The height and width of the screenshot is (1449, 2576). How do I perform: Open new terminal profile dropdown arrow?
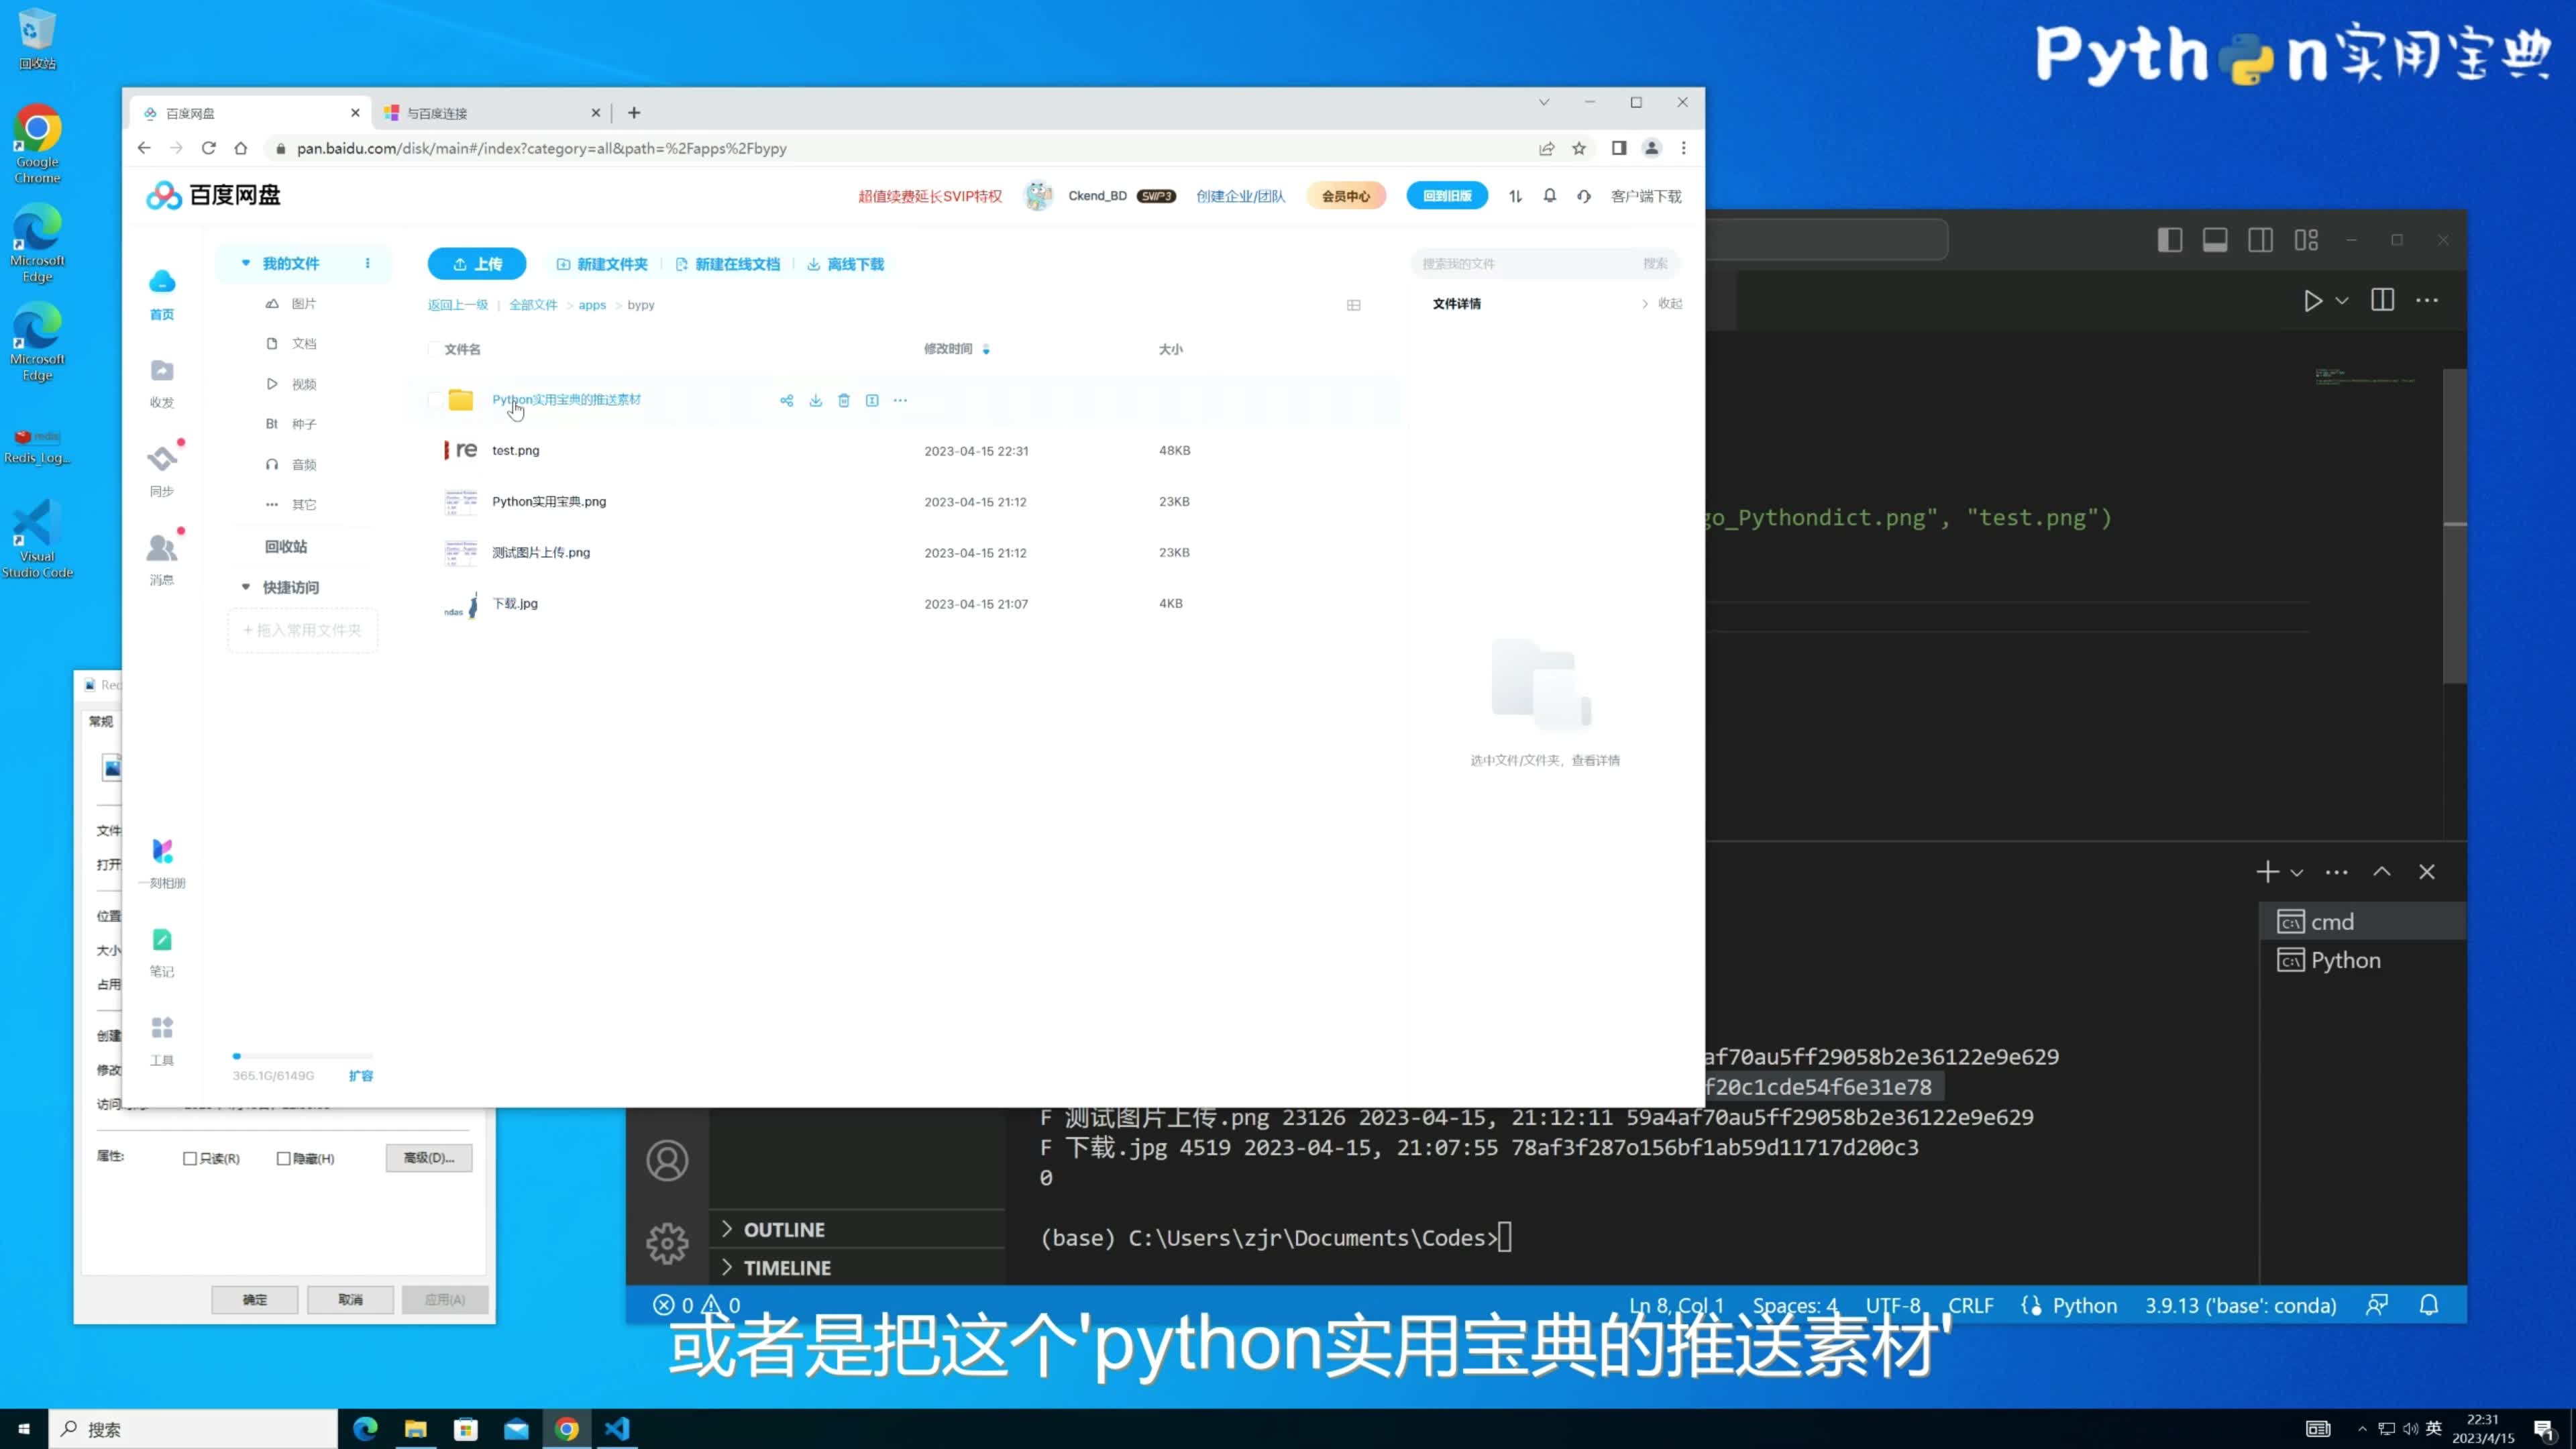click(2297, 872)
